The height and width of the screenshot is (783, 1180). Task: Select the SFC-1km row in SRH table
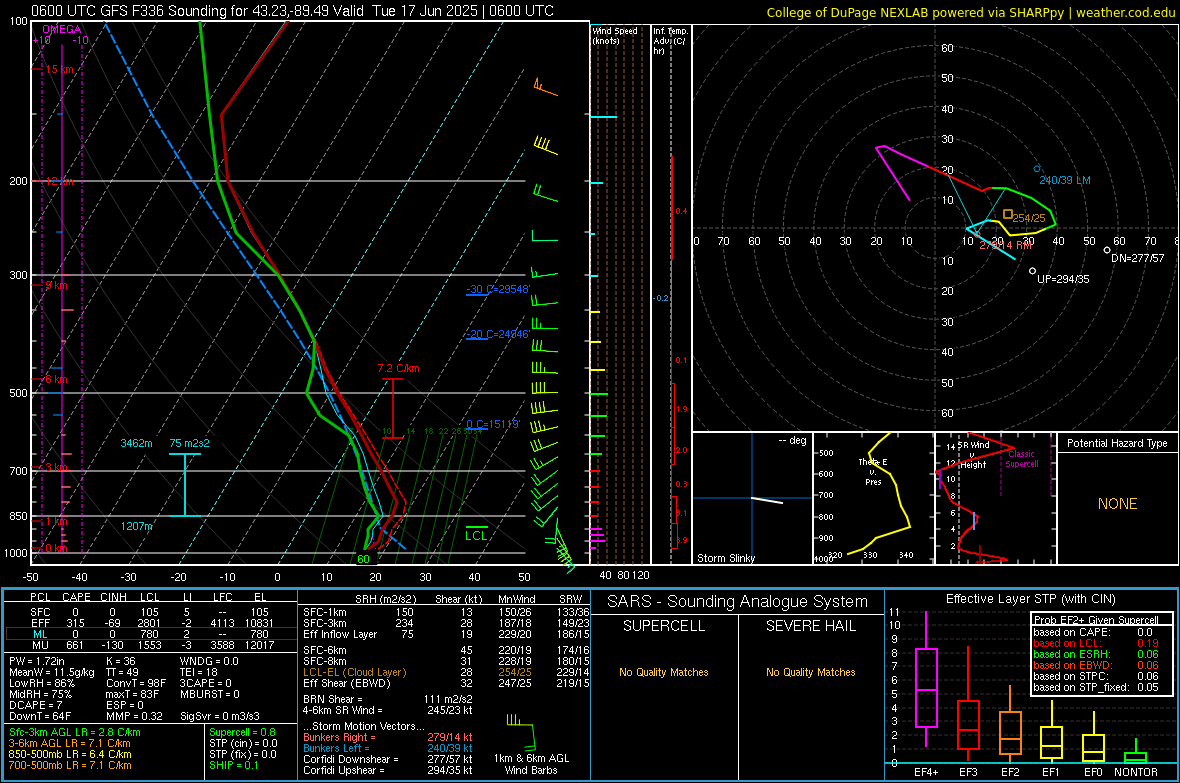click(446, 612)
